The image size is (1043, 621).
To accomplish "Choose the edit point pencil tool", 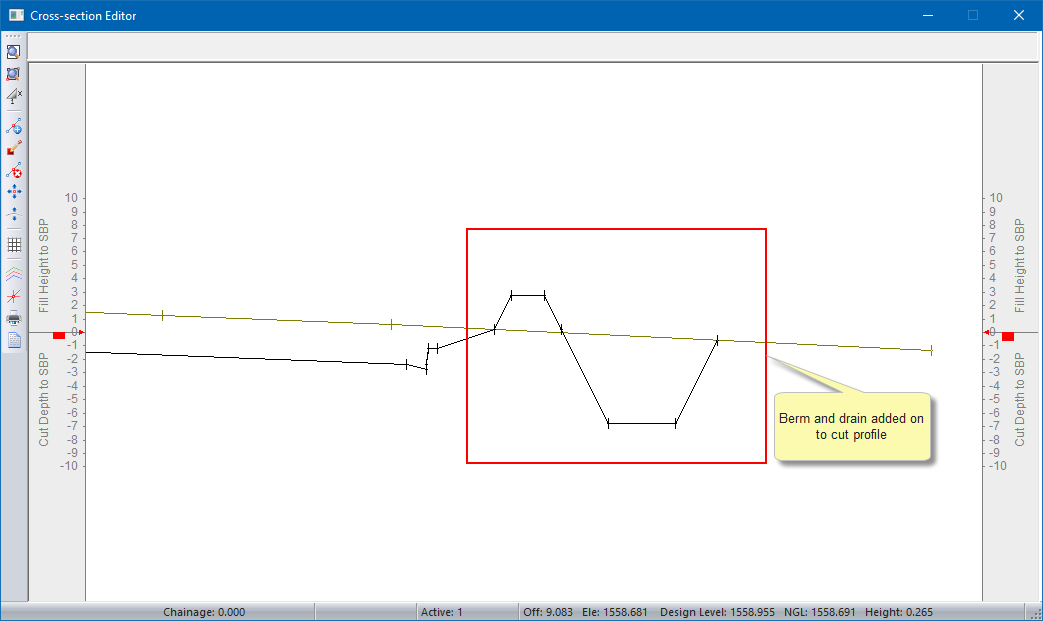I will click(14, 148).
